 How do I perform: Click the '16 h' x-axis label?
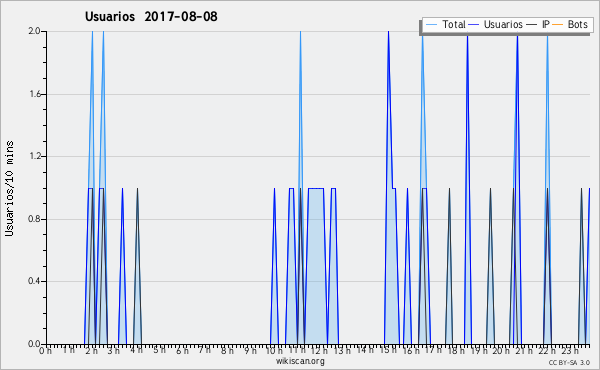click(x=410, y=350)
